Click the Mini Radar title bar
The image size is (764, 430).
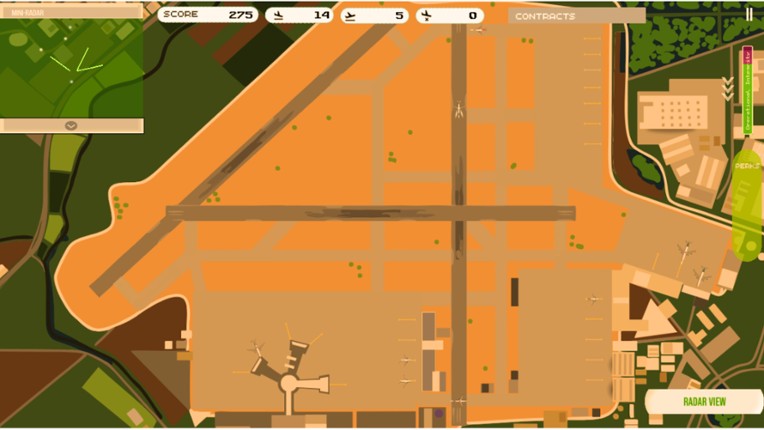(x=71, y=12)
